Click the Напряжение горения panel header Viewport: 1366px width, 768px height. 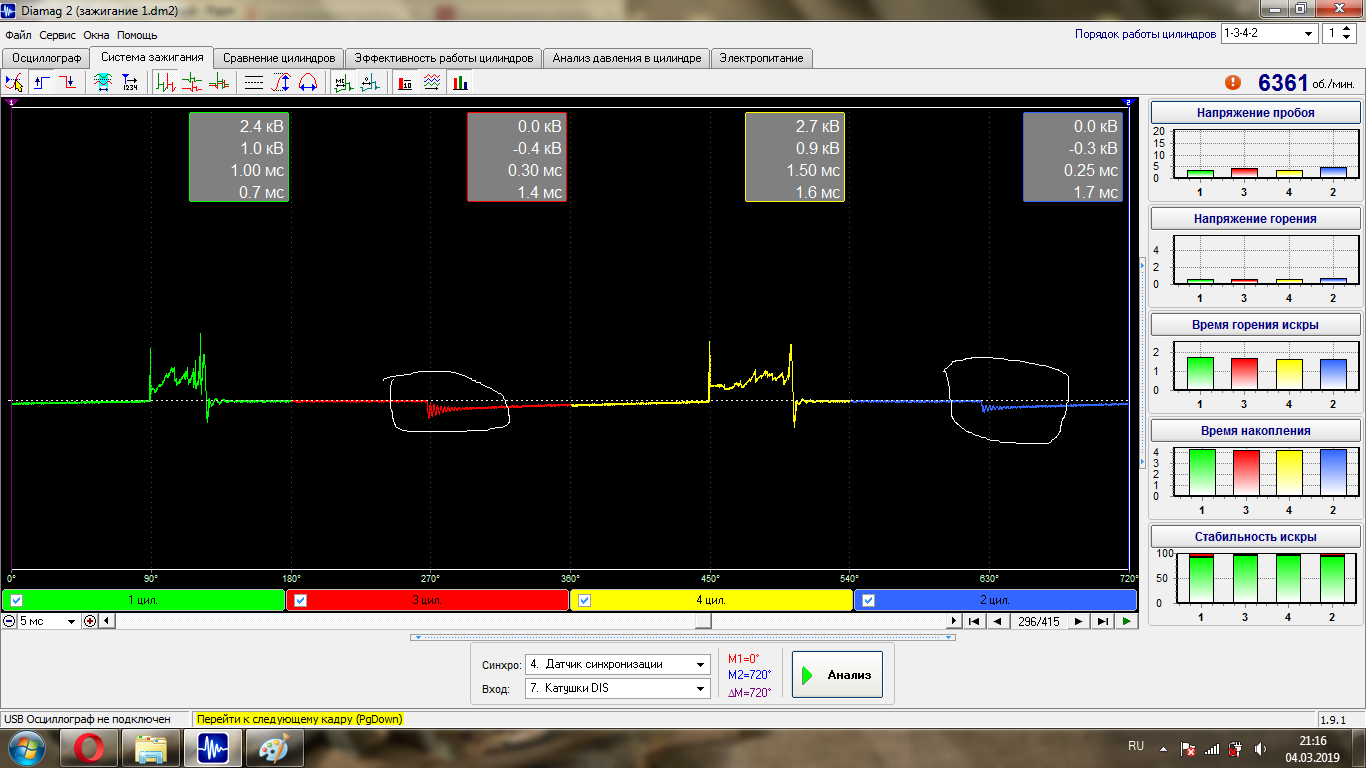point(1255,218)
